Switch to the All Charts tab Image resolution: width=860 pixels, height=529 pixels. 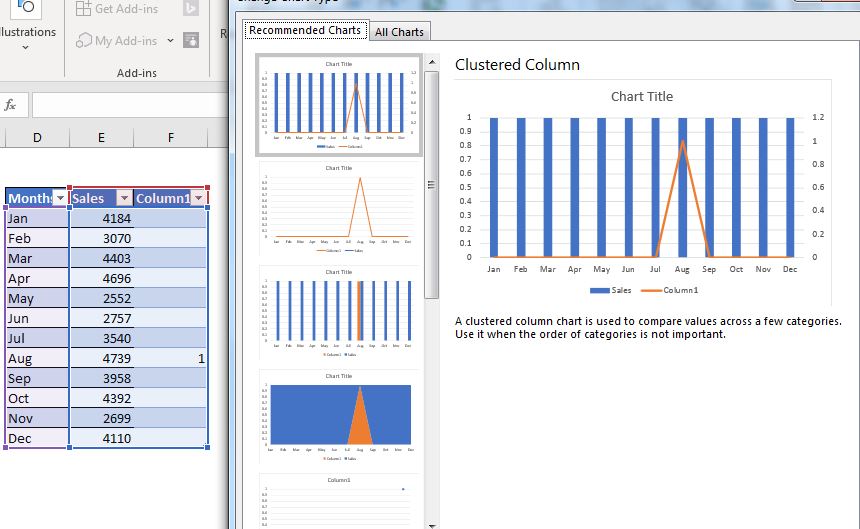399,32
